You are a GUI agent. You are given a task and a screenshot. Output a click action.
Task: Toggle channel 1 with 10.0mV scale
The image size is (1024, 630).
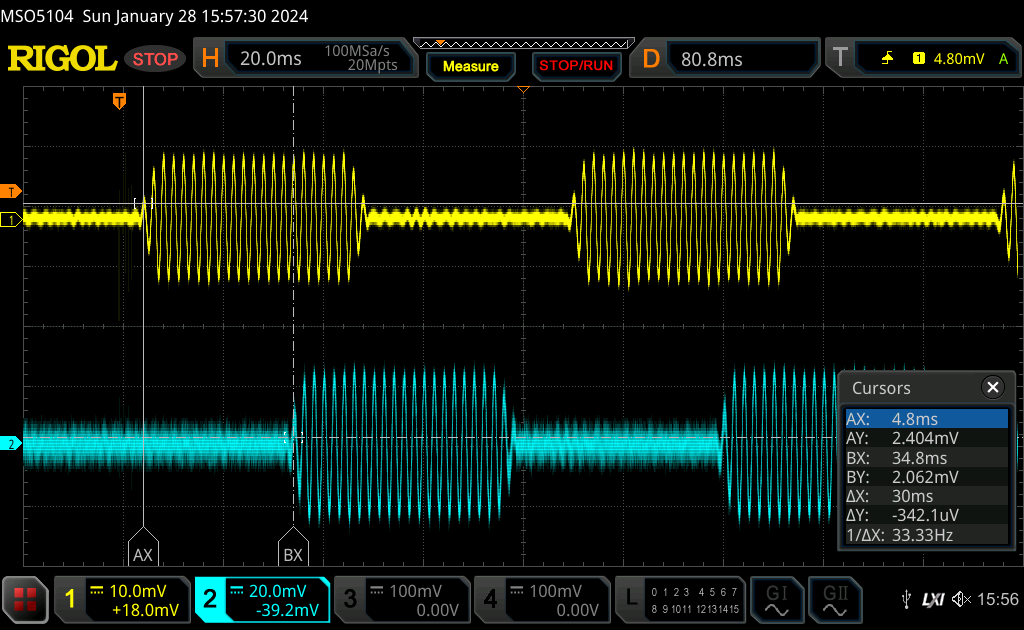pyautogui.click(x=122, y=599)
